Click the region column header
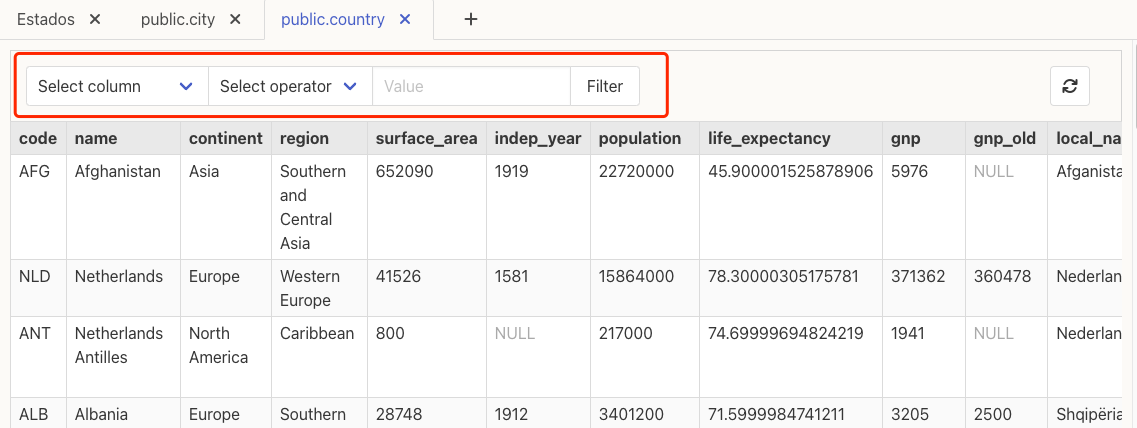The width and height of the screenshot is (1137, 428). [319, 138]
